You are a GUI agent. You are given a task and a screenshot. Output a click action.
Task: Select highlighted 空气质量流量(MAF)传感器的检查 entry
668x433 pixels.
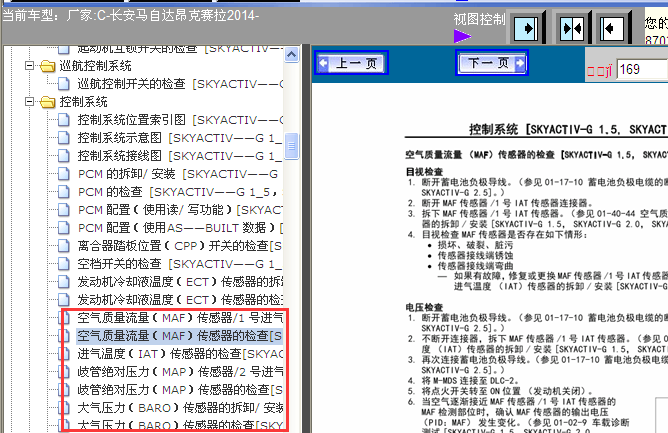click(180, 336)
